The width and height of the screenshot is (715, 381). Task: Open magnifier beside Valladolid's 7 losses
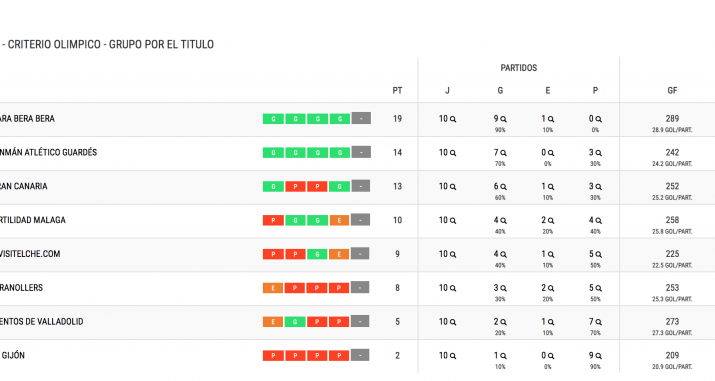coord(599,322)
